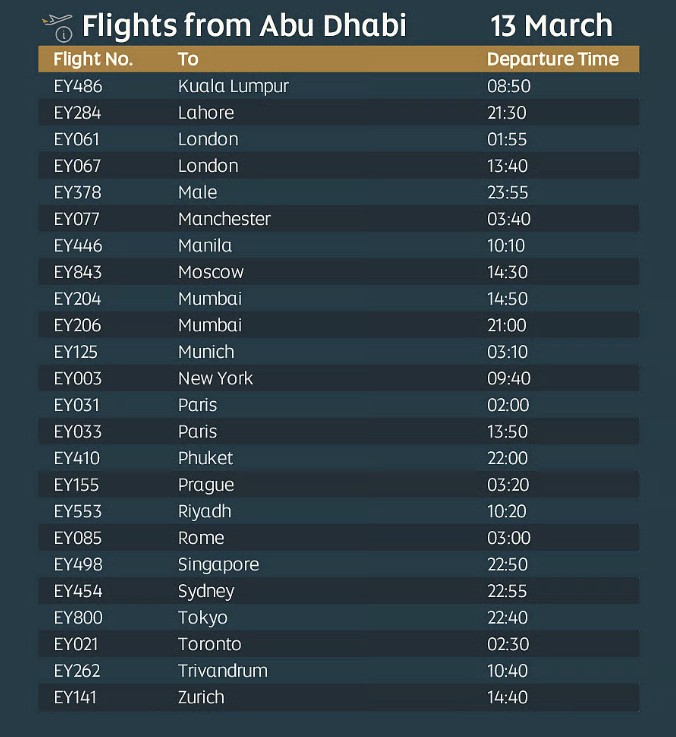This screenshot has width=676, height=737.
Task: Select flight EY284 to Lahore
Action: tap(338, 113)
